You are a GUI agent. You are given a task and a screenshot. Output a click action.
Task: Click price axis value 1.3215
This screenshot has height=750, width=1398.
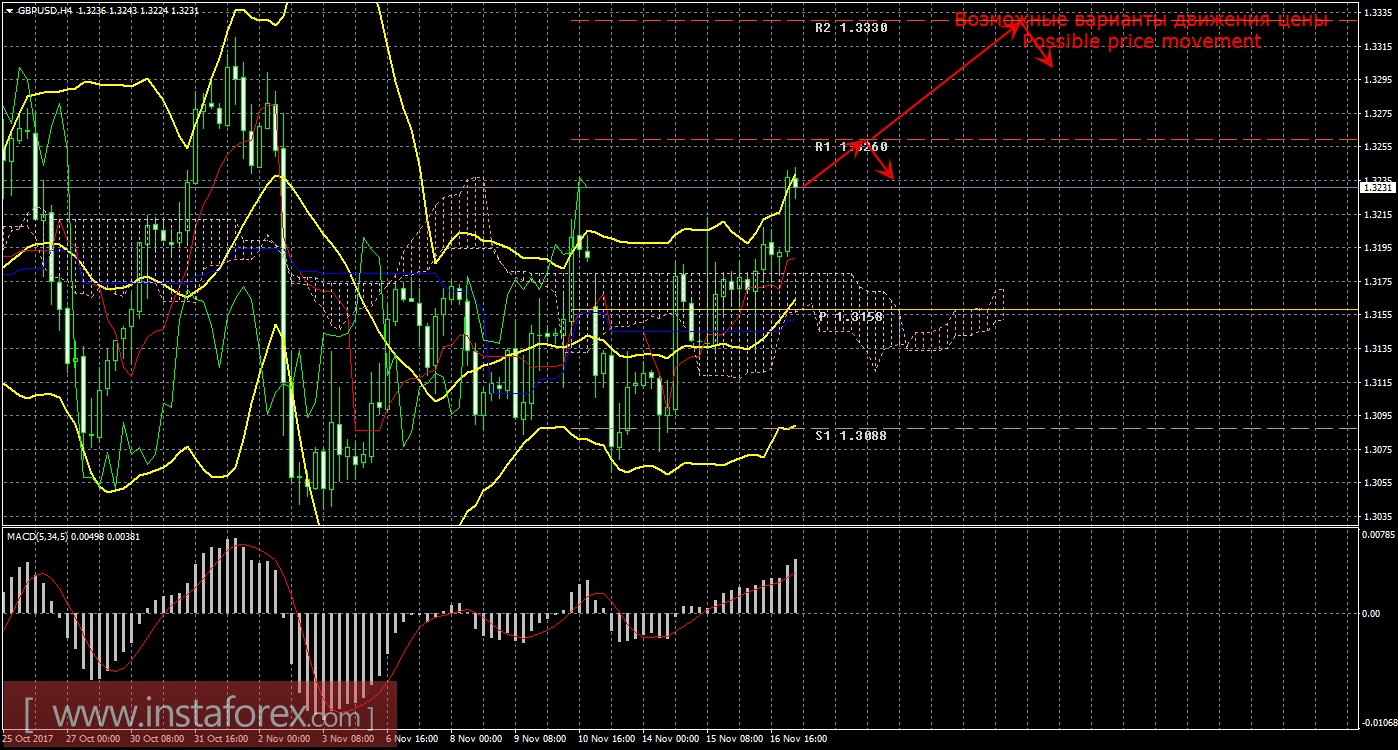1376,215
